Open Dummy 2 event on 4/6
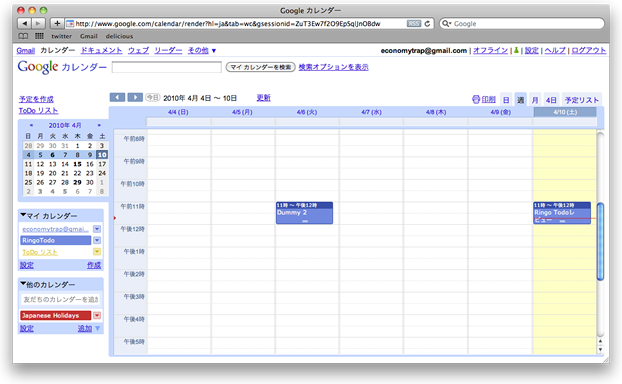 tap(304, 213)
